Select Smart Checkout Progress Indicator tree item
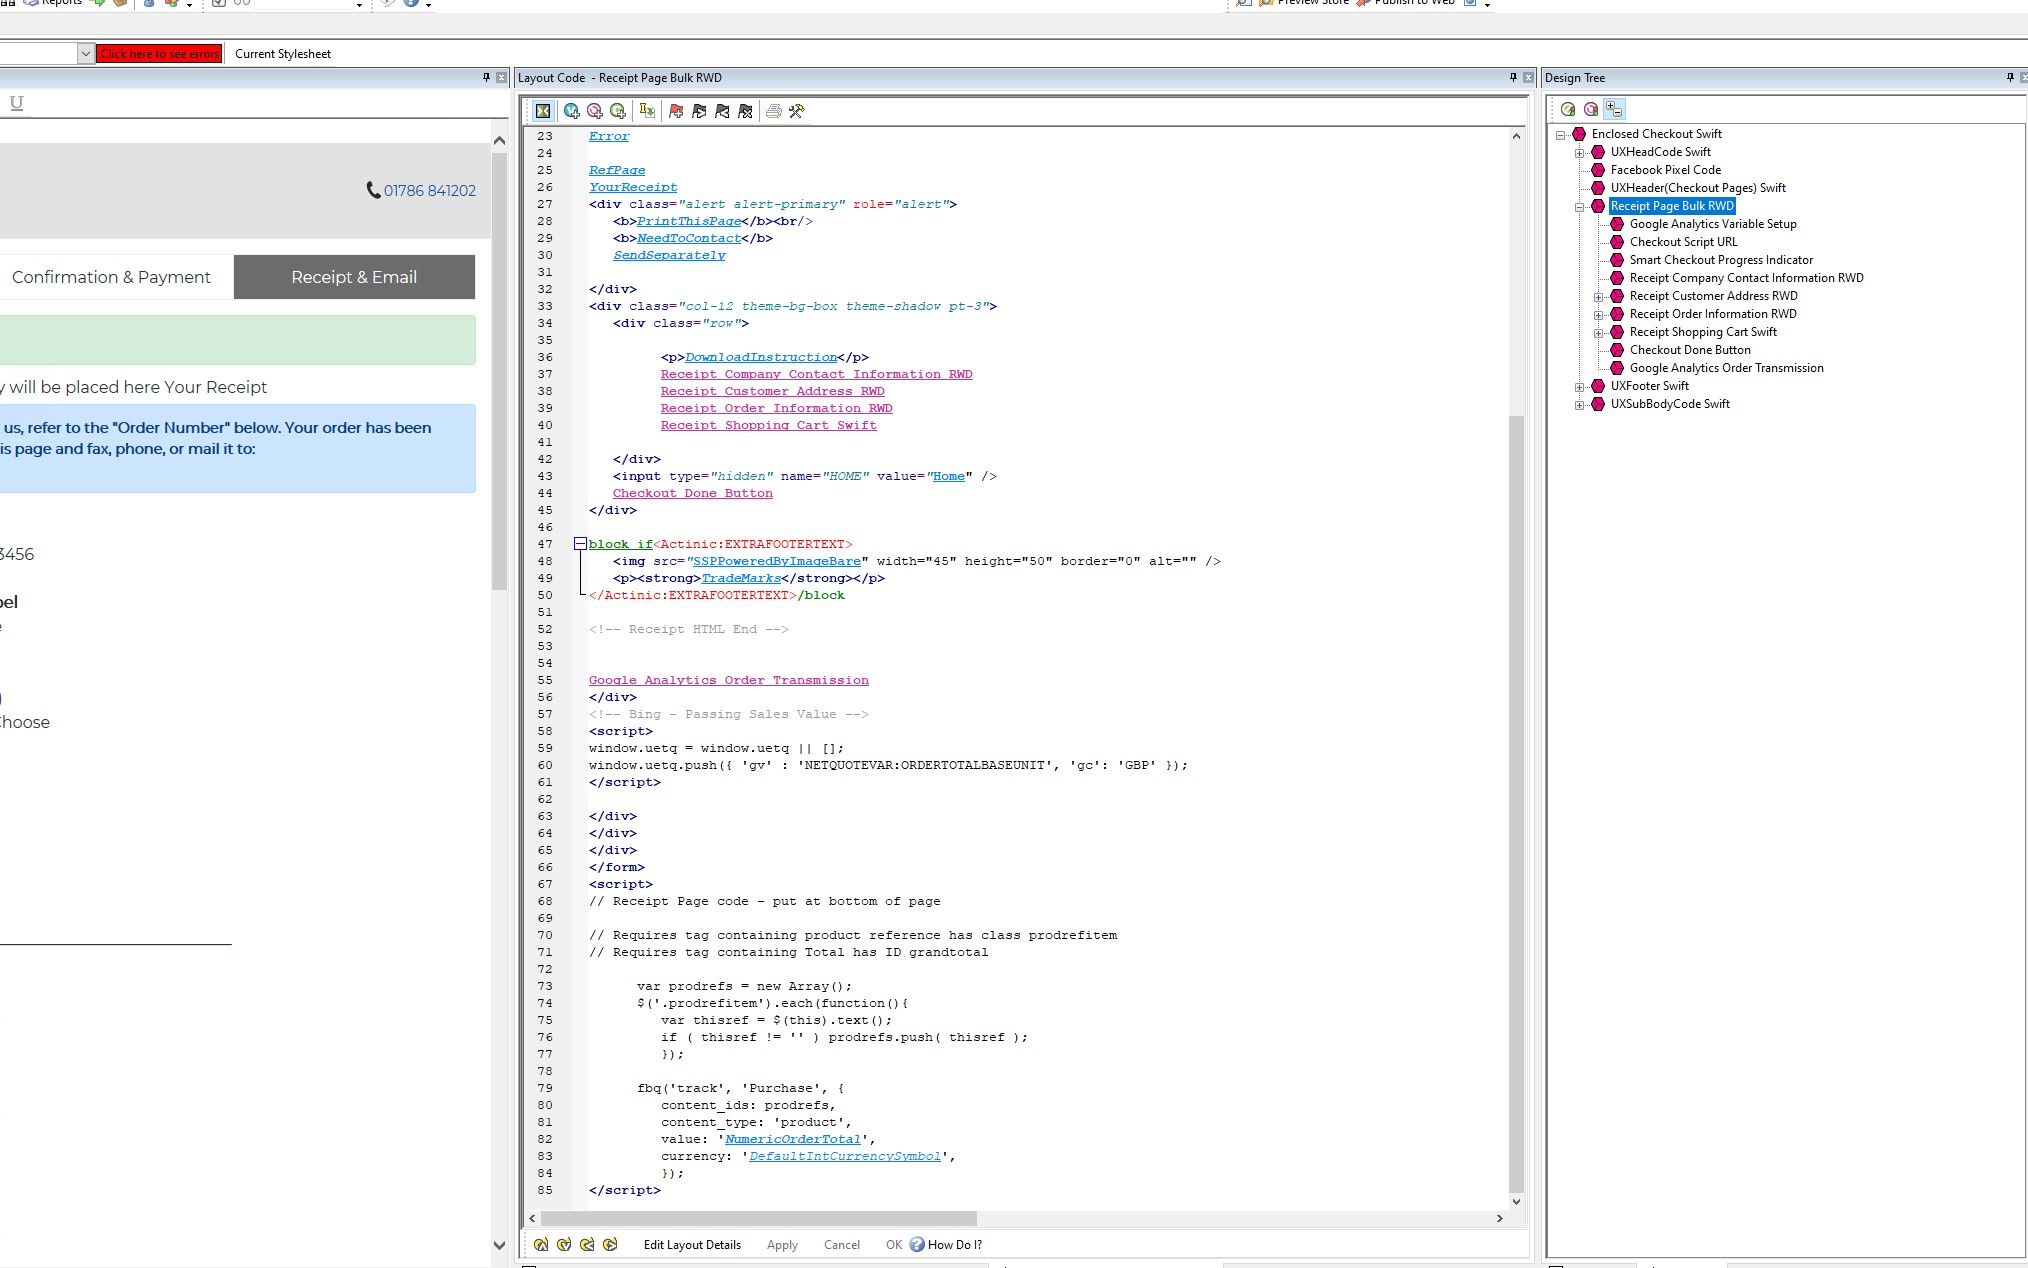The width and height of the screenshot is (2028, 1268). pos(1720,260)
